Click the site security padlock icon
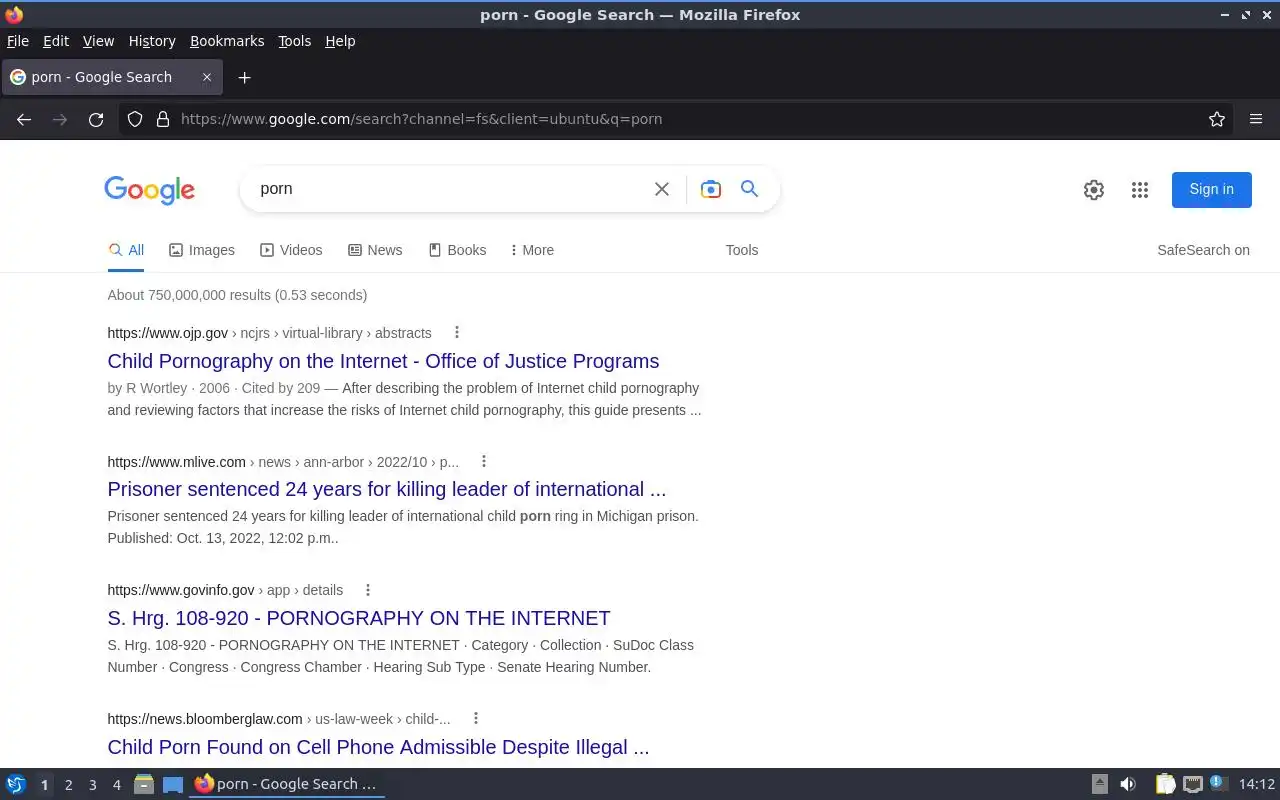 point(163,119)
